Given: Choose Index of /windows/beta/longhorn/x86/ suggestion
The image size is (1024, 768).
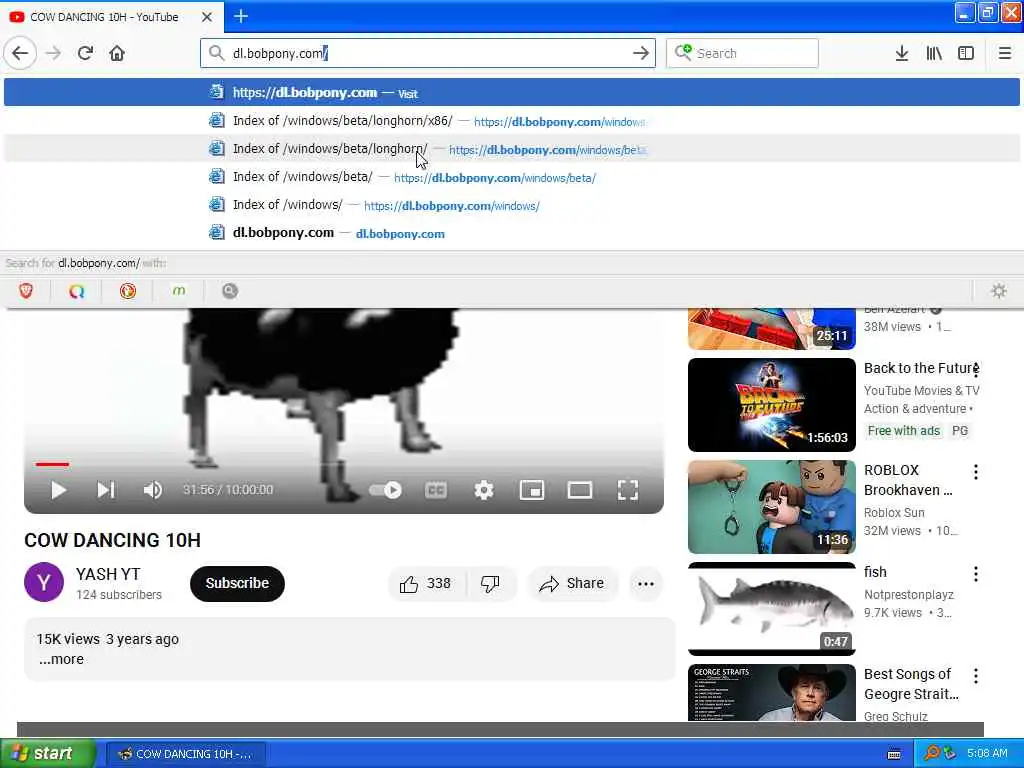Looking at the screenshot, I should pos(511,121).
